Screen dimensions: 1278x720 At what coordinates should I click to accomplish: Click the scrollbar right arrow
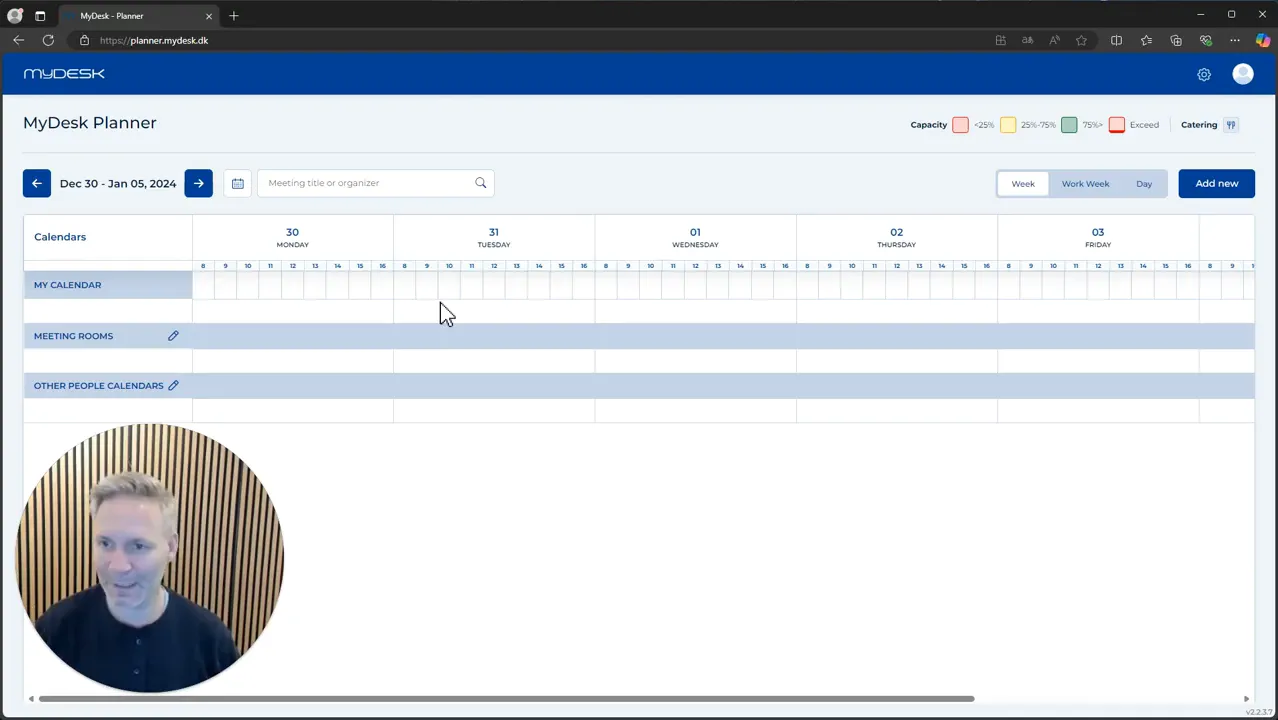1246,699
